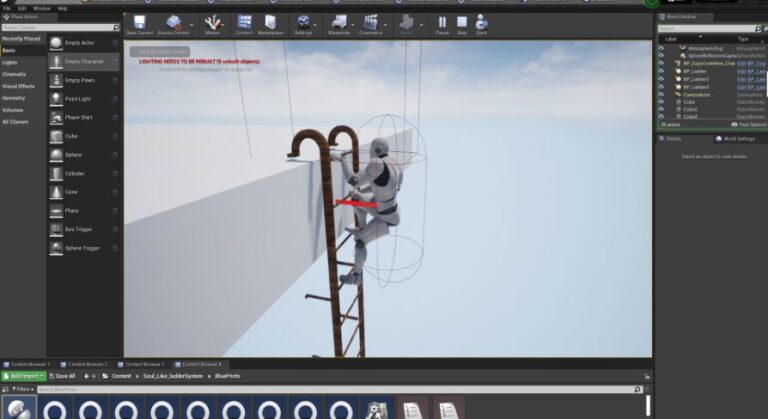
Task: Select Cylinder in Place Actors
Action: pyautogui.click(x=84, y=173)
